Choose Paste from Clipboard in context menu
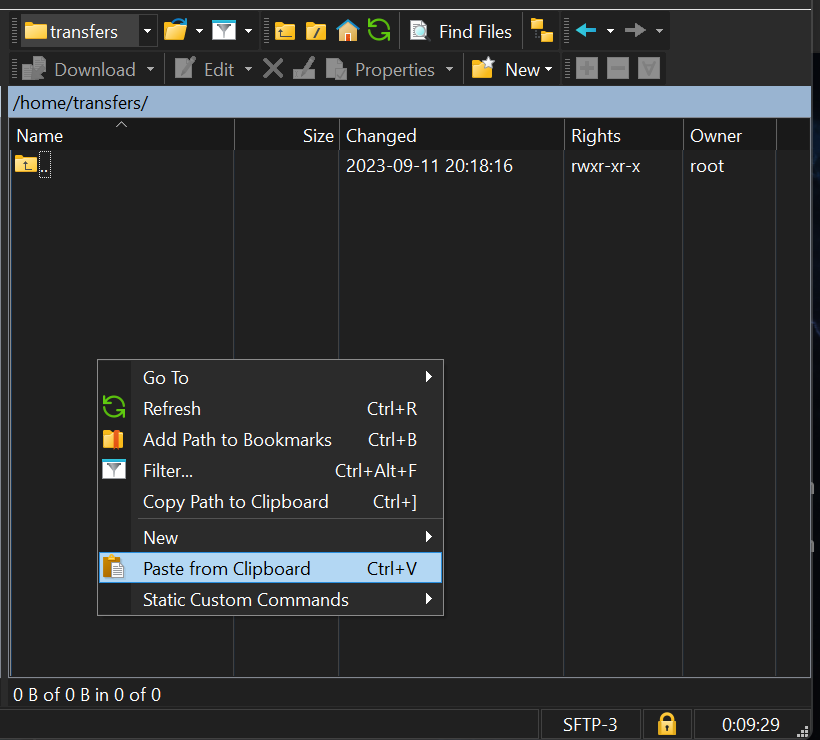This screenshot has height=740, width=820. [x=227, y=568]
